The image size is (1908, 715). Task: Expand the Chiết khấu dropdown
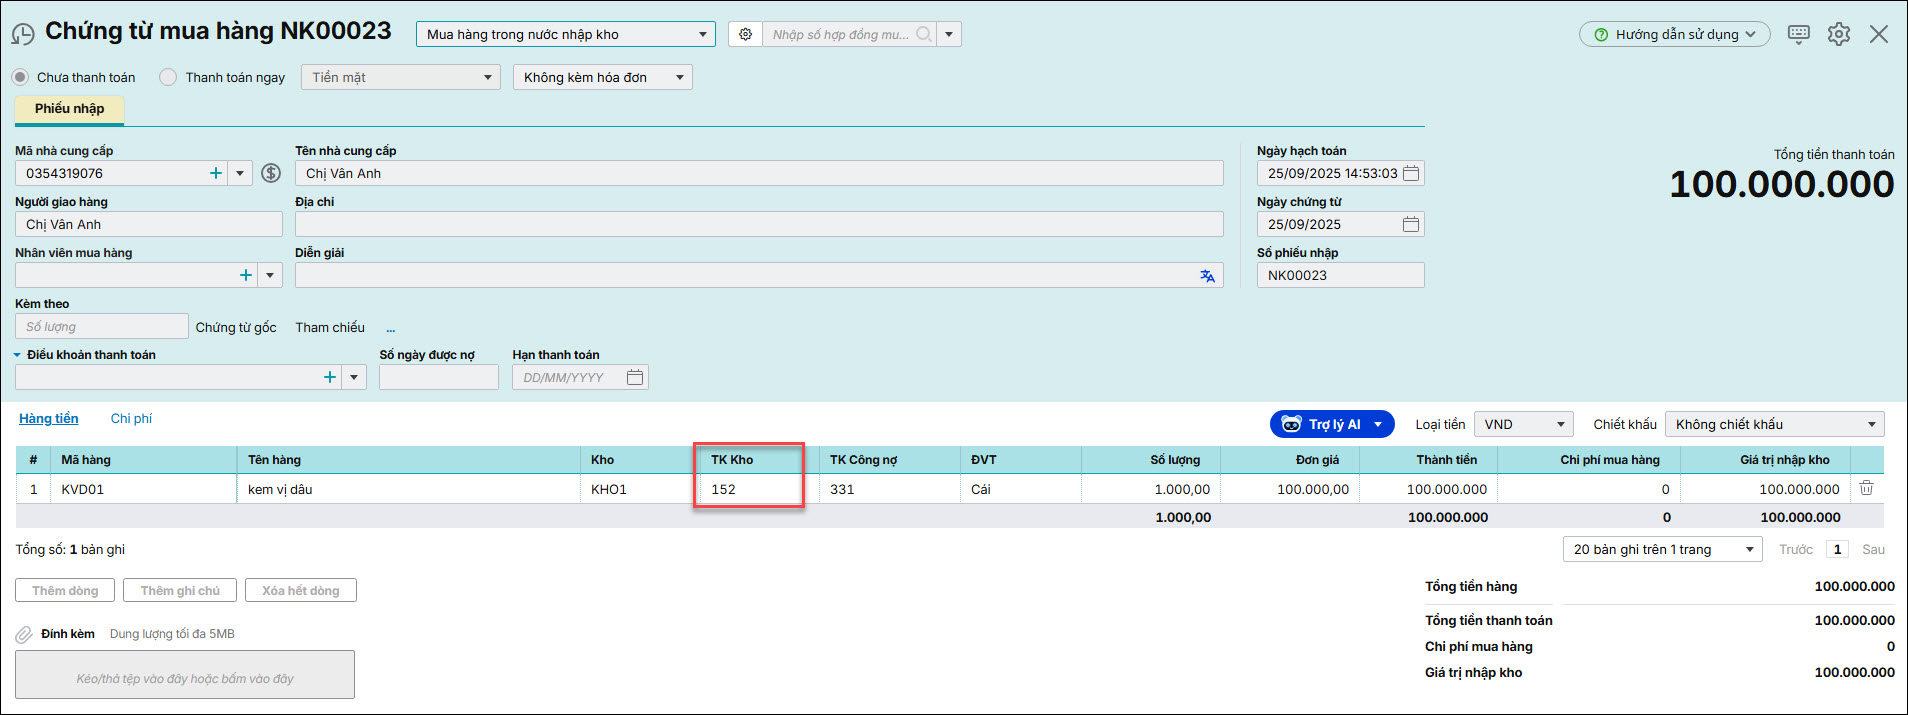coord(1774,424)
